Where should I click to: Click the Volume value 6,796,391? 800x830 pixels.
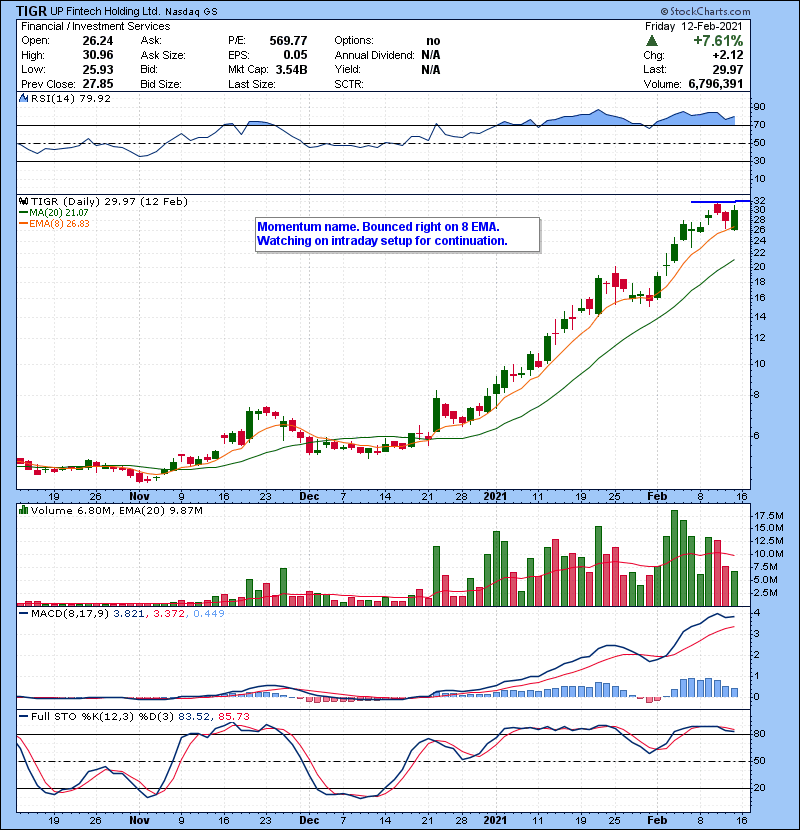[716, 84]
